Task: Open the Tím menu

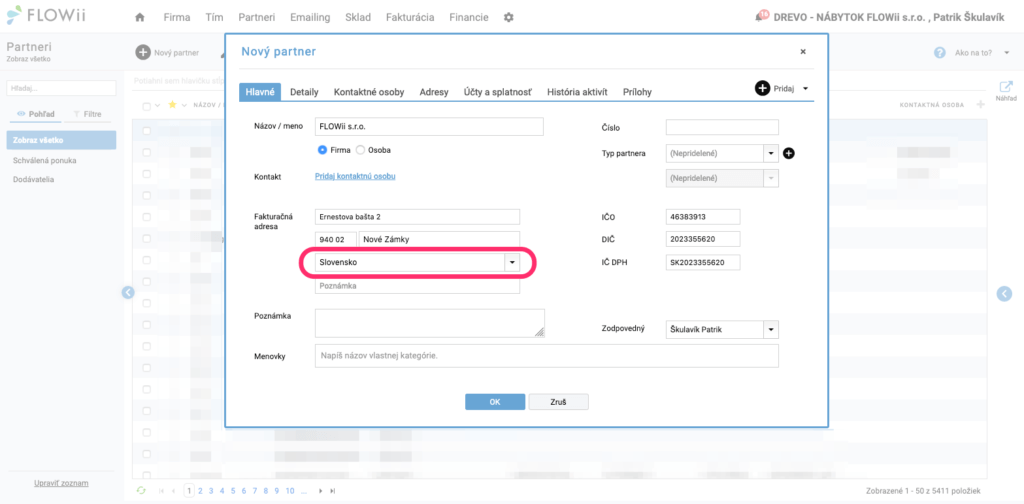Action: tap(214, 18)
